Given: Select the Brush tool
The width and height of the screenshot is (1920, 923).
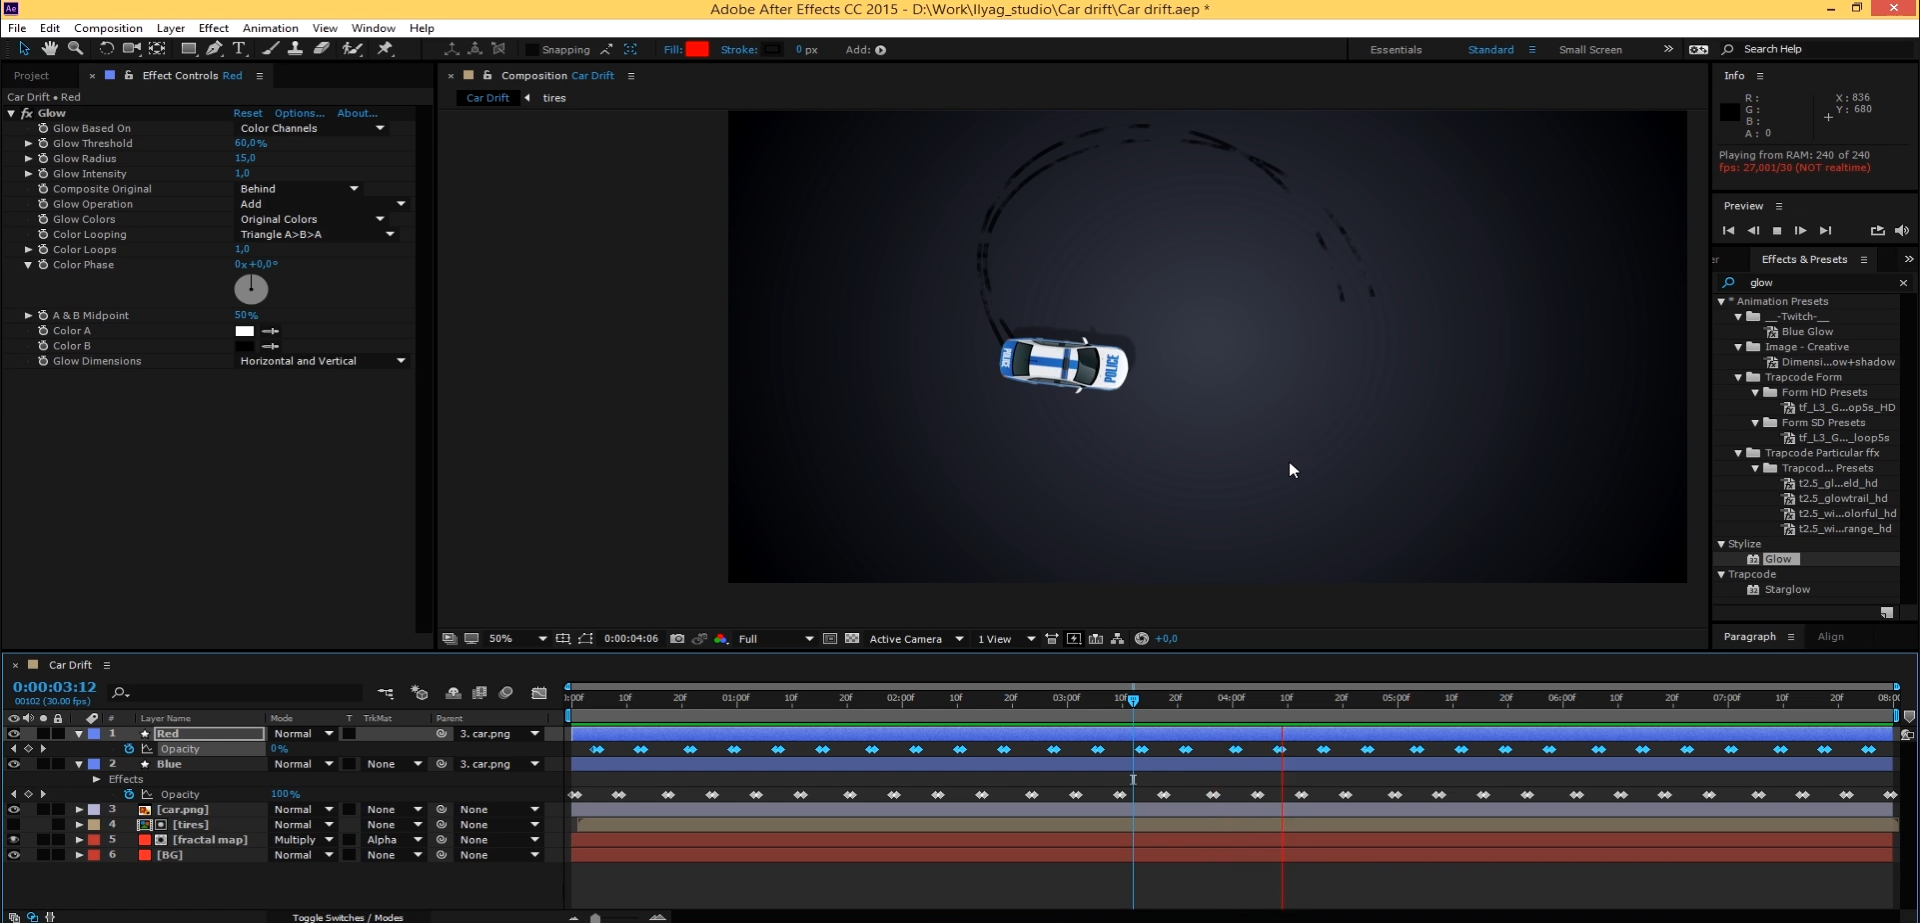Looking at the screenshot, I should click(270, 48).
